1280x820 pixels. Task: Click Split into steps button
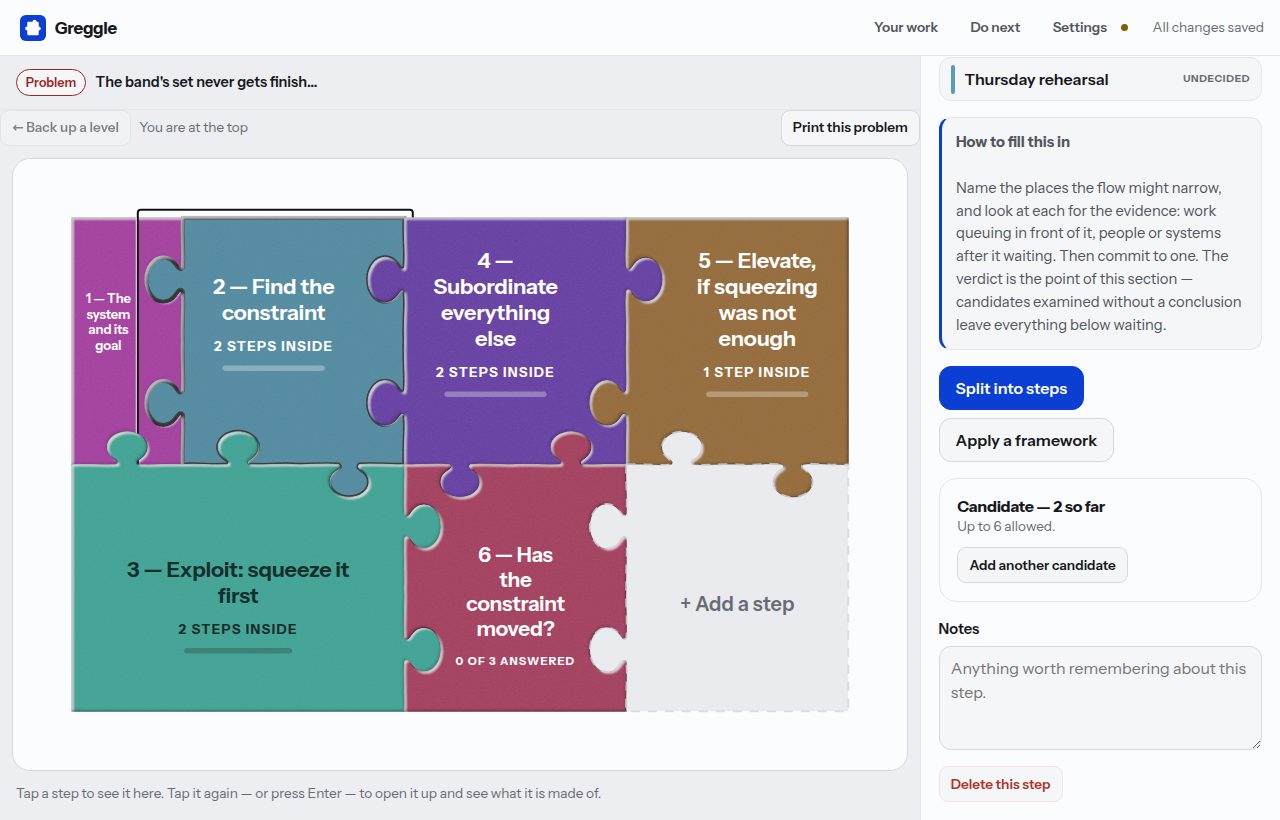[1011, 388]
